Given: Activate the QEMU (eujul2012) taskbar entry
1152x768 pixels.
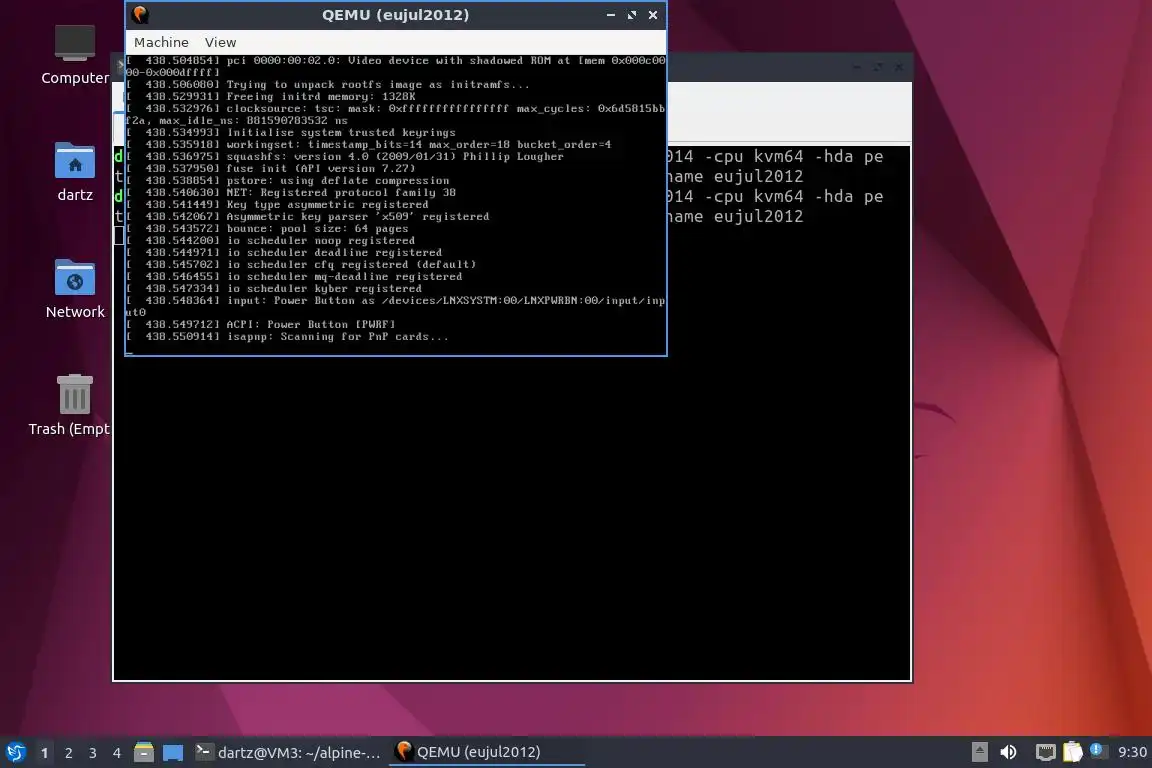Looking at the screenshot, I should coord(486,752).
